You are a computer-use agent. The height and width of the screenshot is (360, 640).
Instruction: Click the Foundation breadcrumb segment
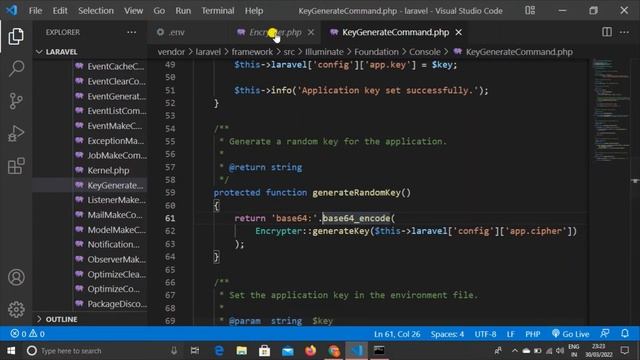(376, 52)
